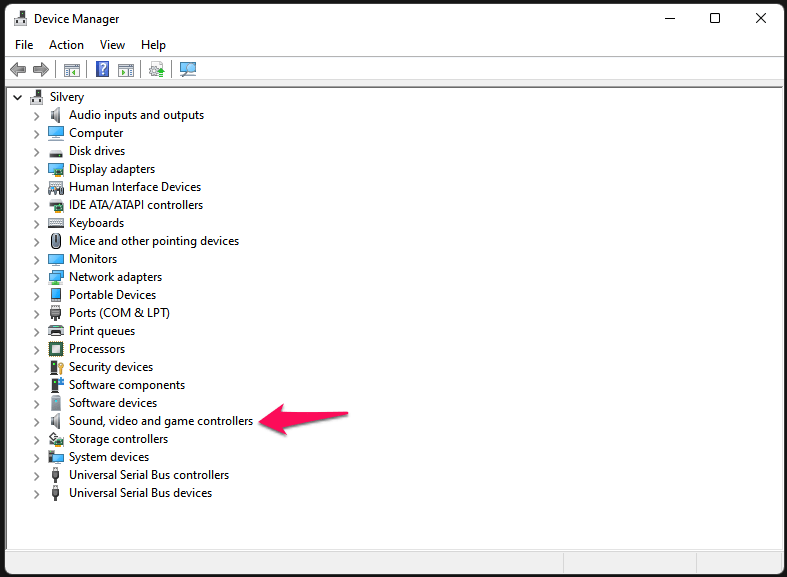Expand the System devices chevron
This screenshot has width=787, height=577.
click(36, 458)
